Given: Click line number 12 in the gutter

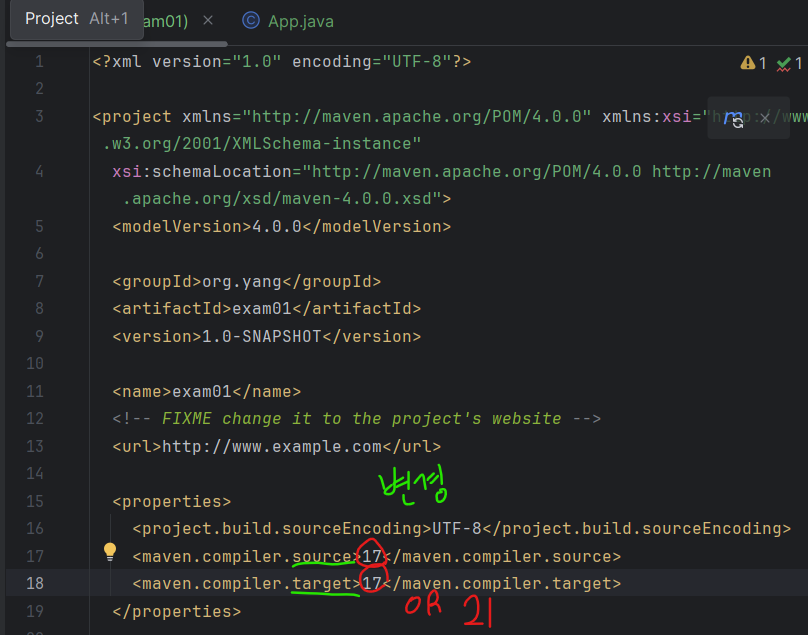Looking at the screenshot, I should [x=35, y=419].
